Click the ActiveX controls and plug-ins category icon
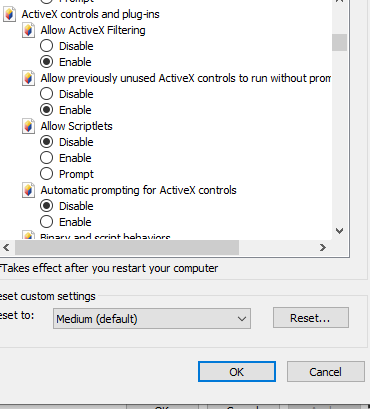Viewport: 370px width, 409px height. pos(9,14)
